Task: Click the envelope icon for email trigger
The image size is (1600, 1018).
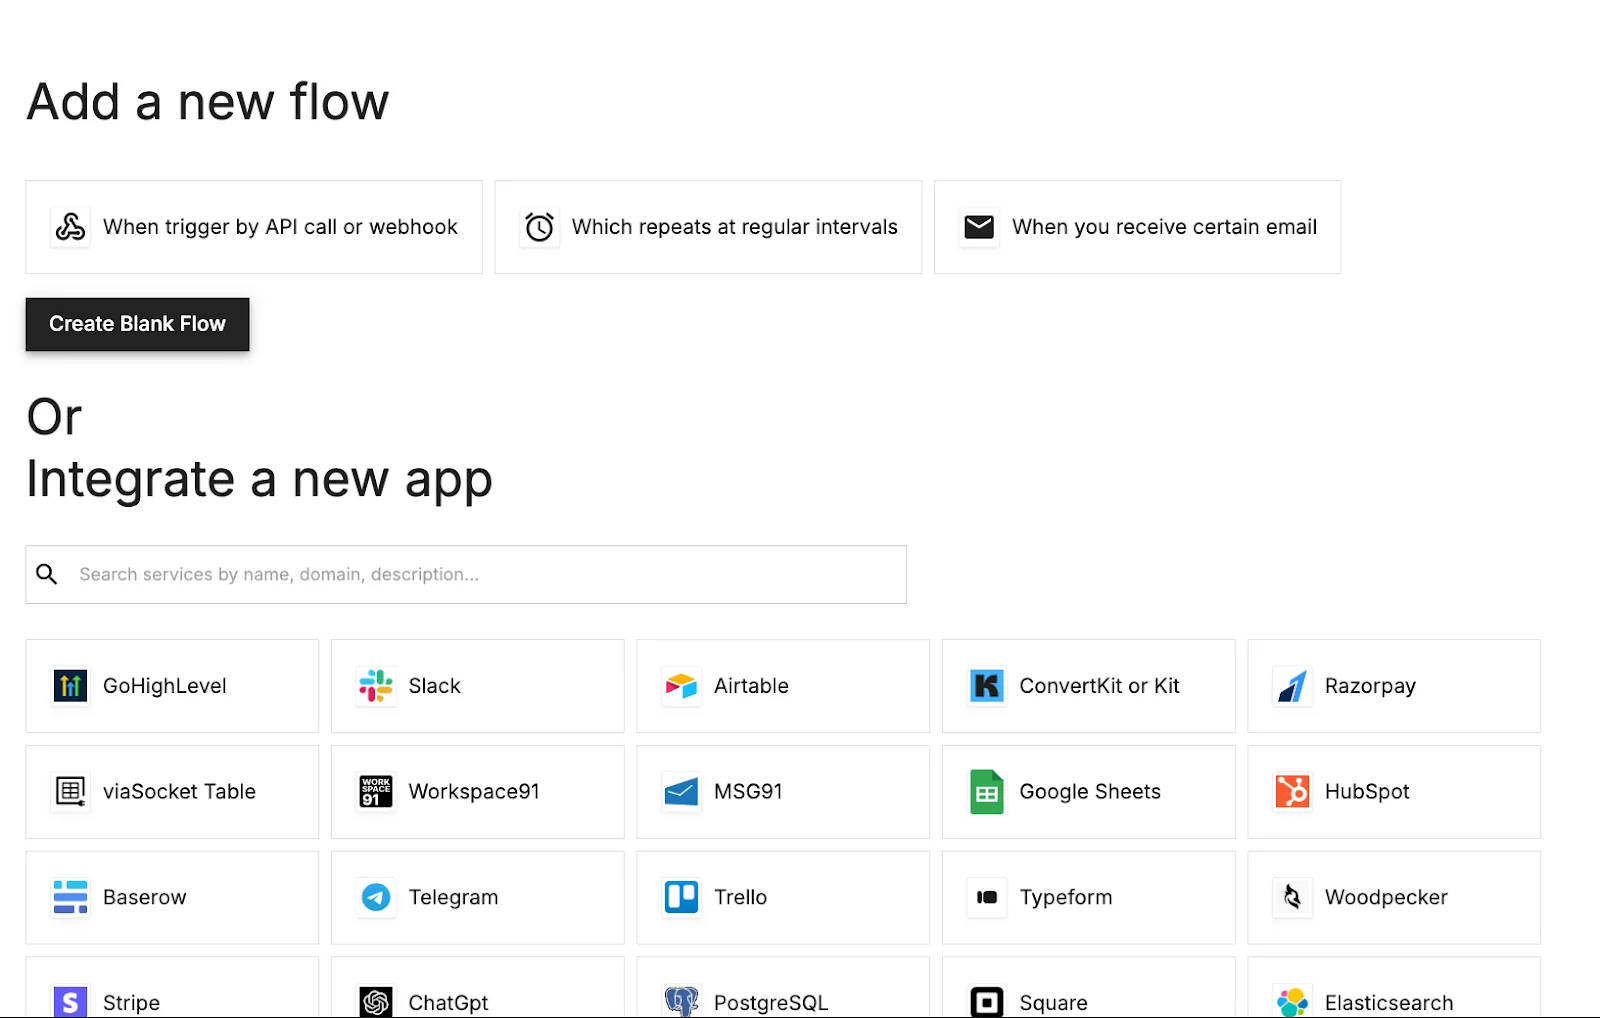Action: point(979,227)
